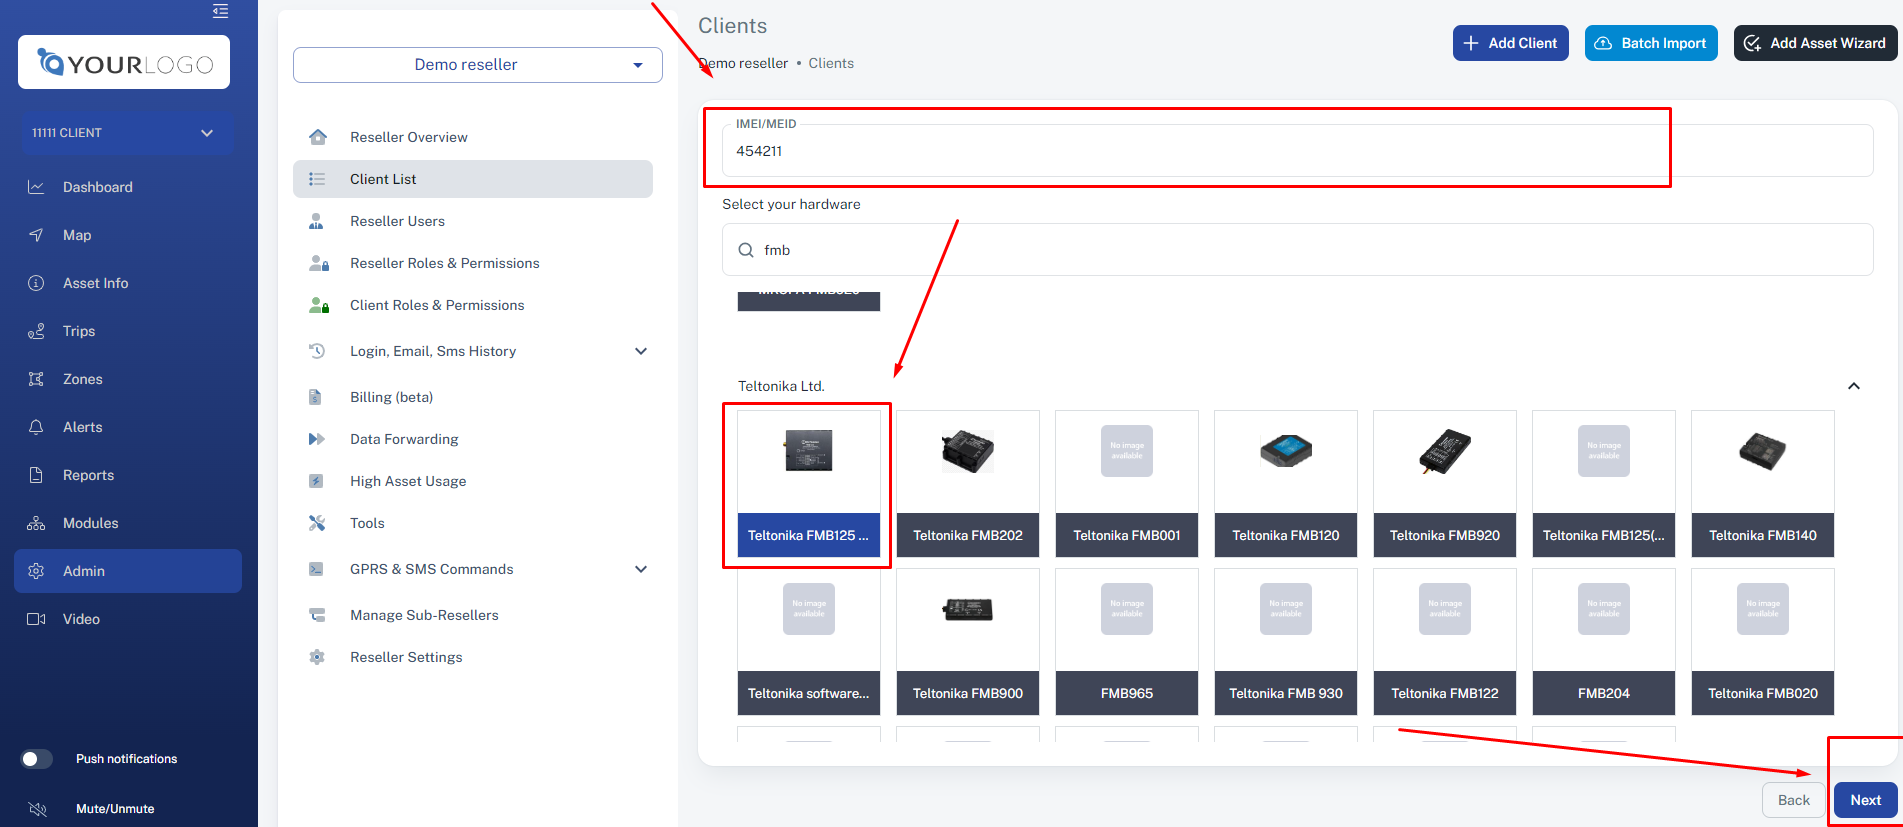Collapse the sidebar with the menu-fold icon
The height and width of the screenshot is (827, 1903).
(221, 11)
